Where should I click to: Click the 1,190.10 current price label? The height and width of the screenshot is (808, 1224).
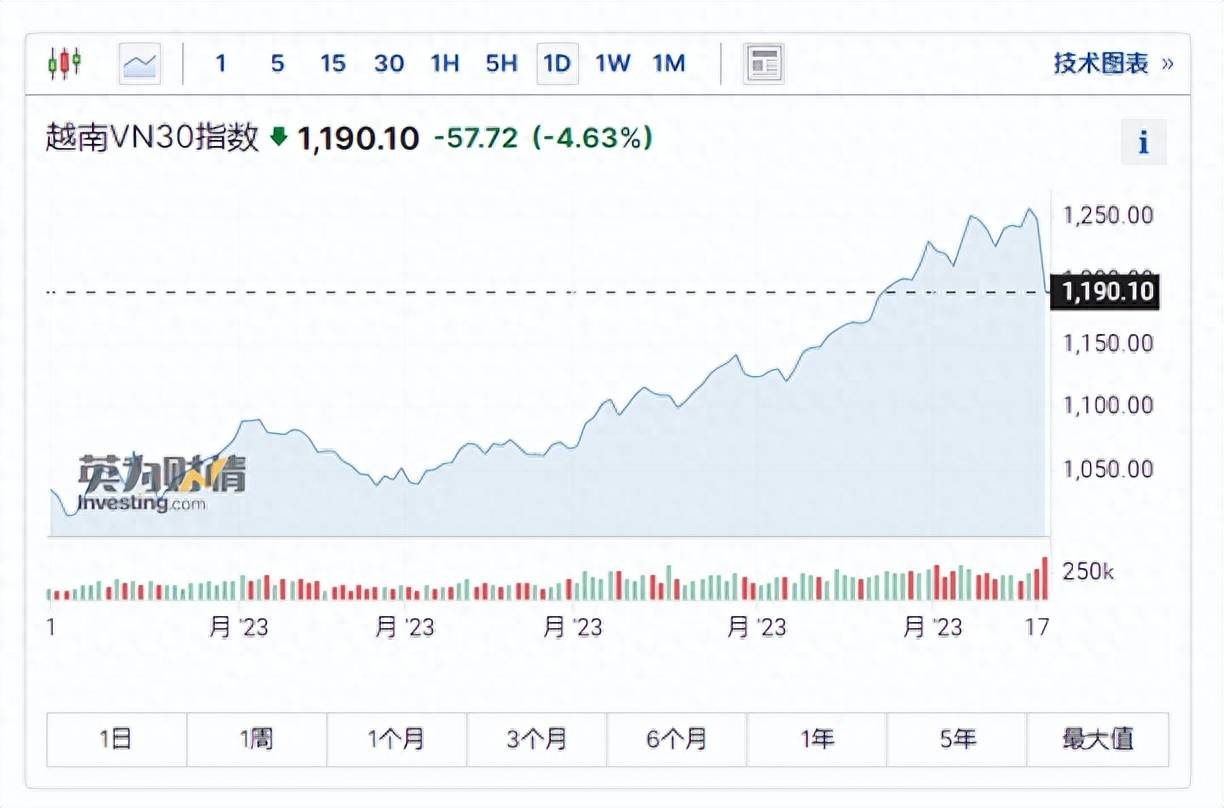tap(1104, 291)
